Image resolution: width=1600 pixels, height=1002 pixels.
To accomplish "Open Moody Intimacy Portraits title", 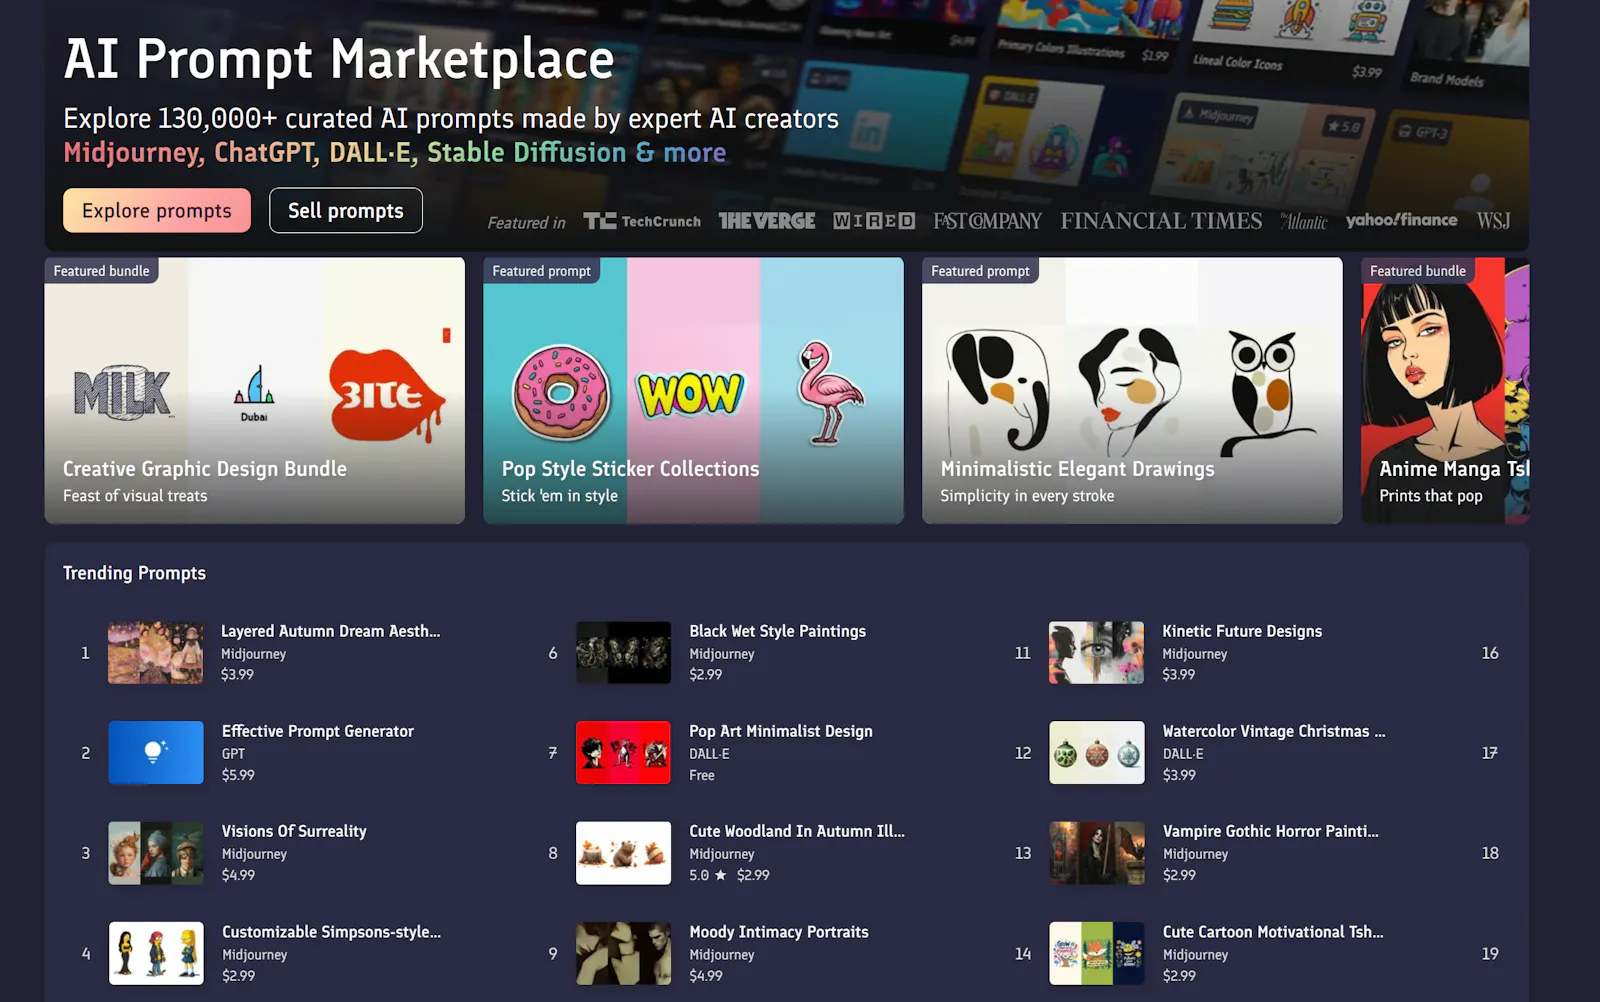I will point(778,932).
